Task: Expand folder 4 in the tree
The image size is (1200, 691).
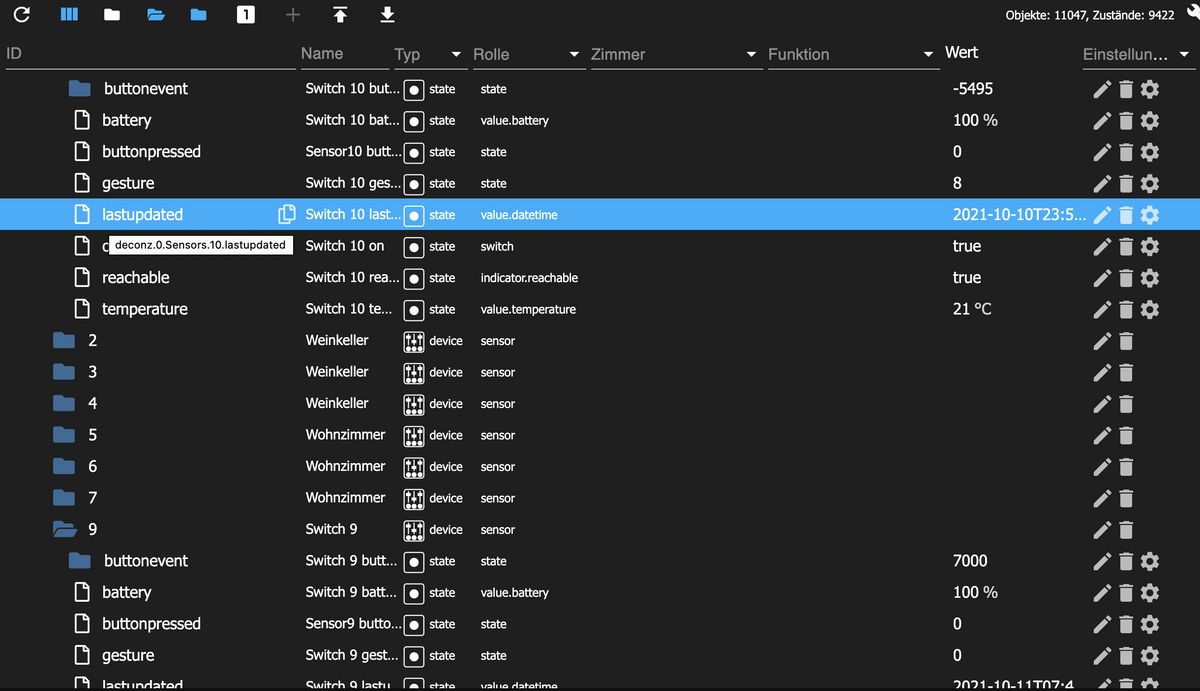Action: pos(64,404)
